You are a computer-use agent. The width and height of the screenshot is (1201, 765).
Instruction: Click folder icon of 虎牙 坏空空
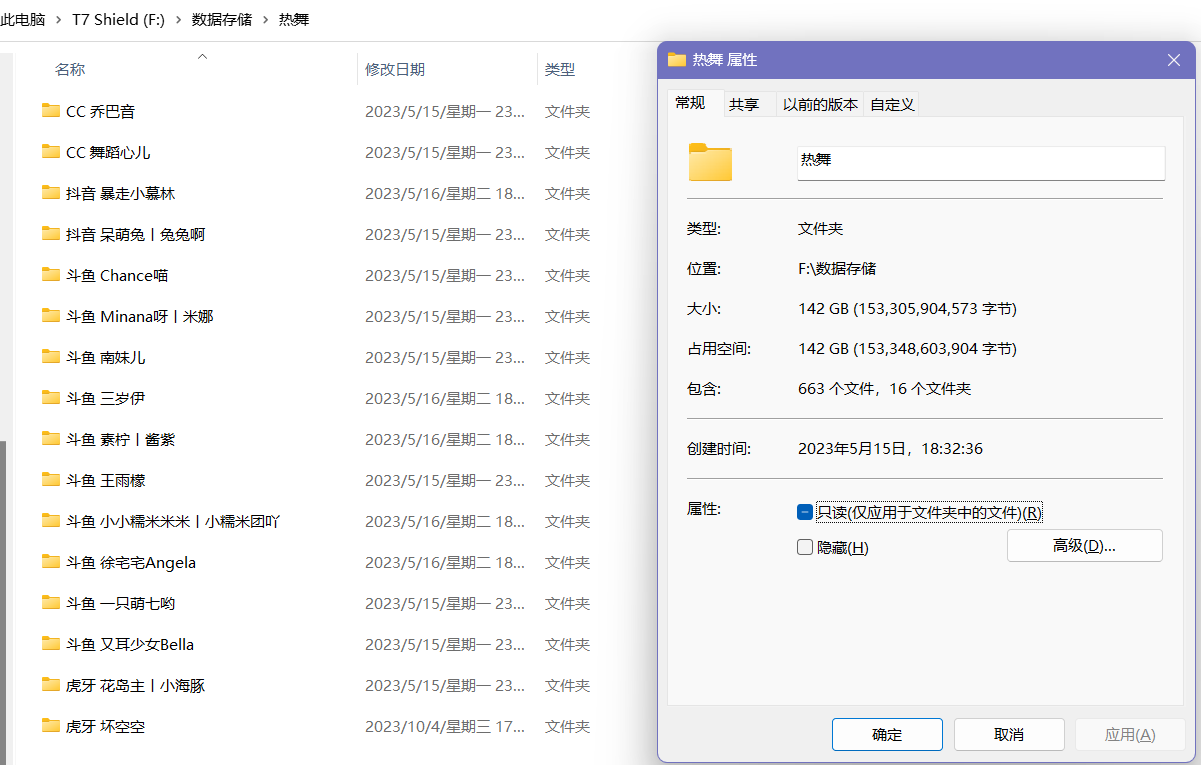click(x=51, y=726)
